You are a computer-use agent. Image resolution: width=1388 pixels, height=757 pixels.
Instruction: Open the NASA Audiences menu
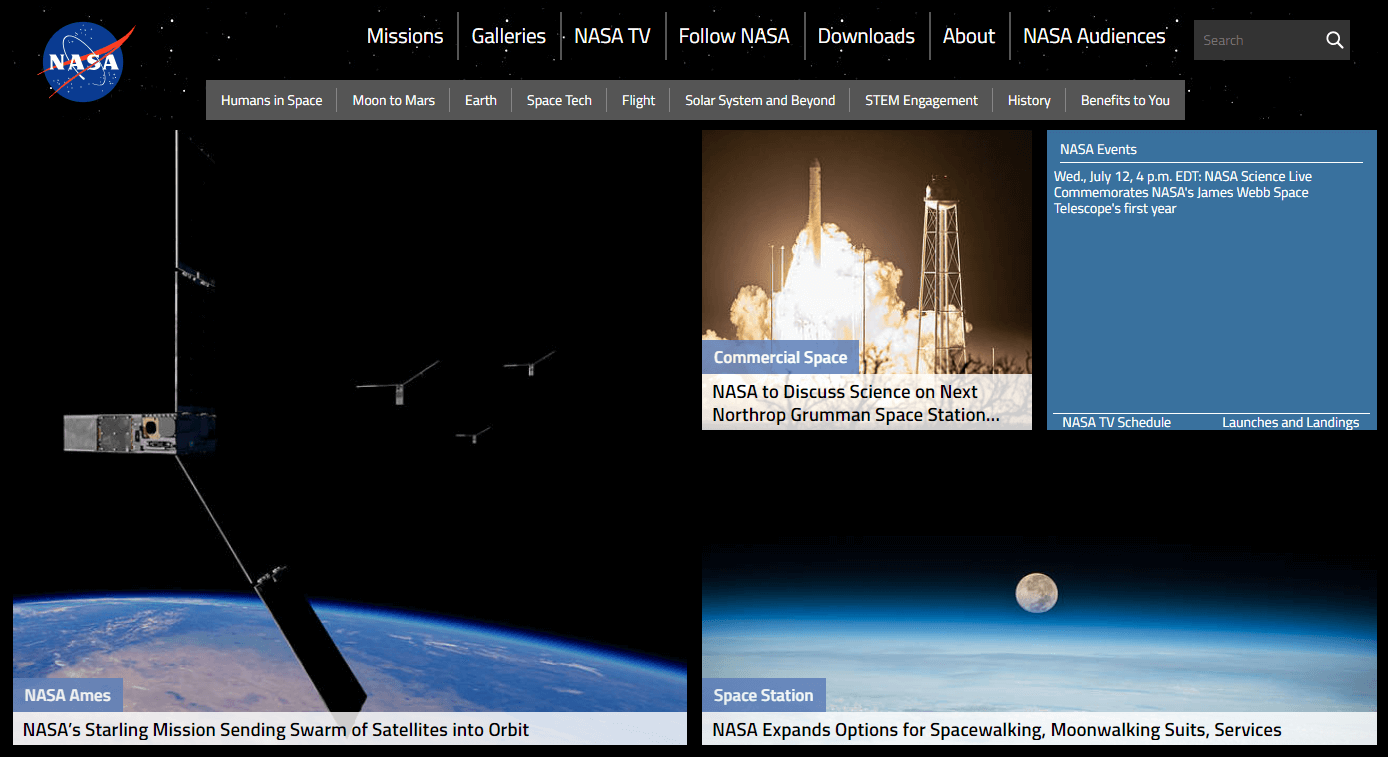click(1094, 36)
